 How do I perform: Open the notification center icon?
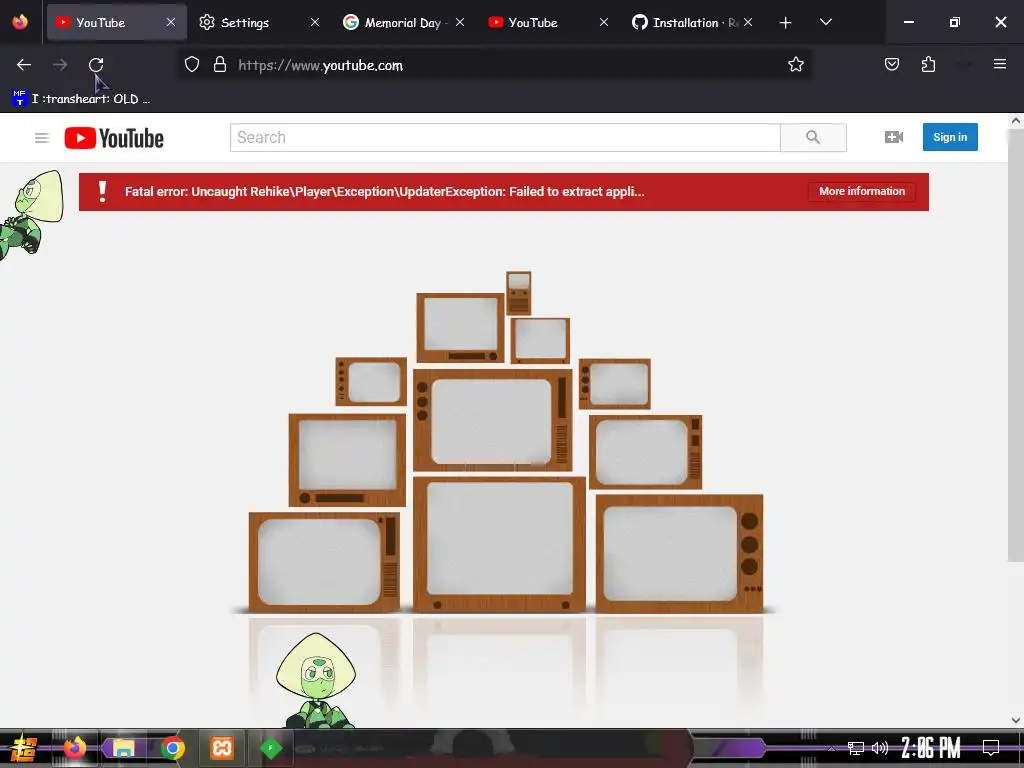(x=991, y=748)
